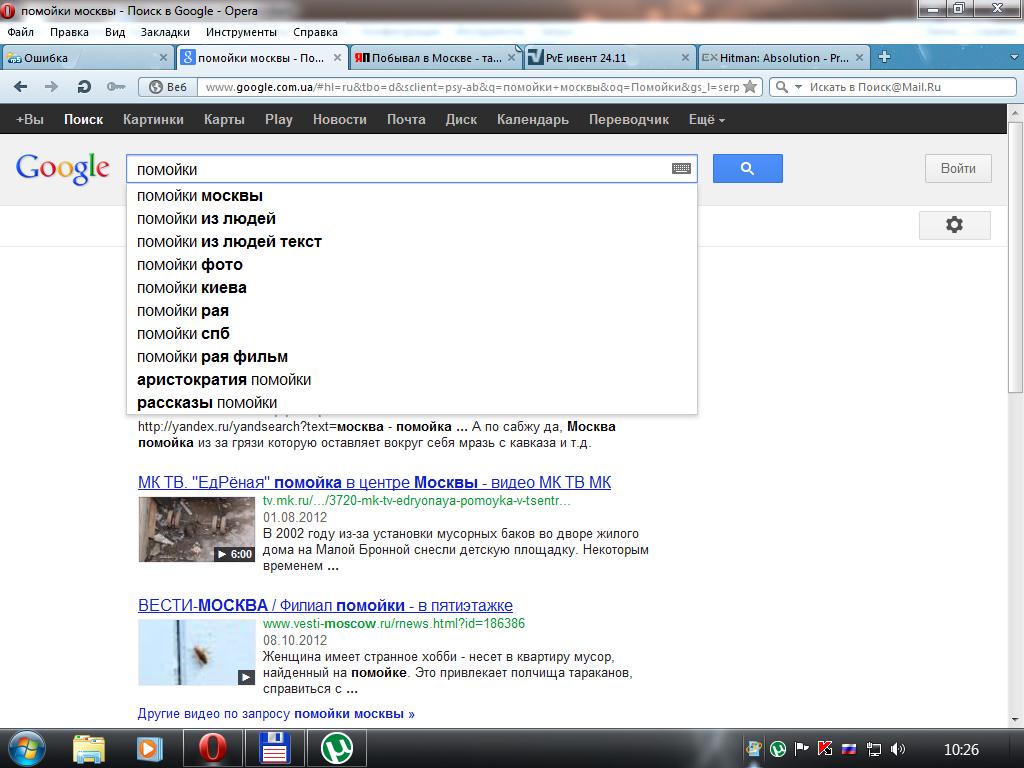1024x768 pixels.
Task: Open ВЕСТИ-МОСКВА Филиал помойки result
Action: point(325,605)
